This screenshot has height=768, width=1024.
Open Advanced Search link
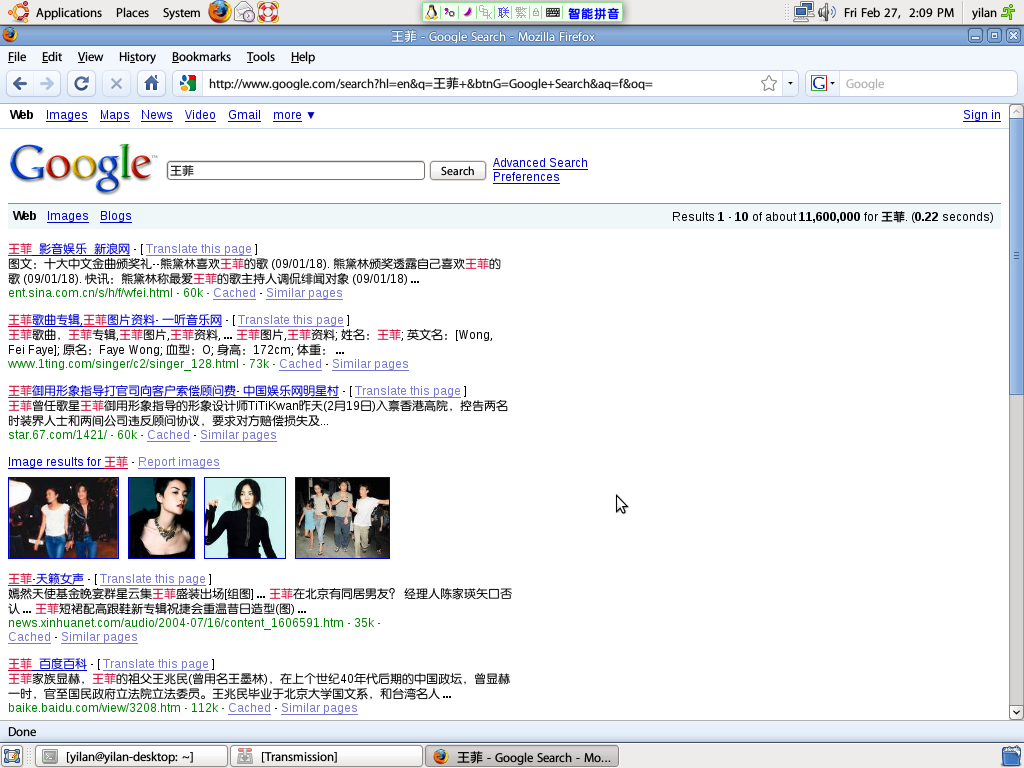[x=540, y=163]
